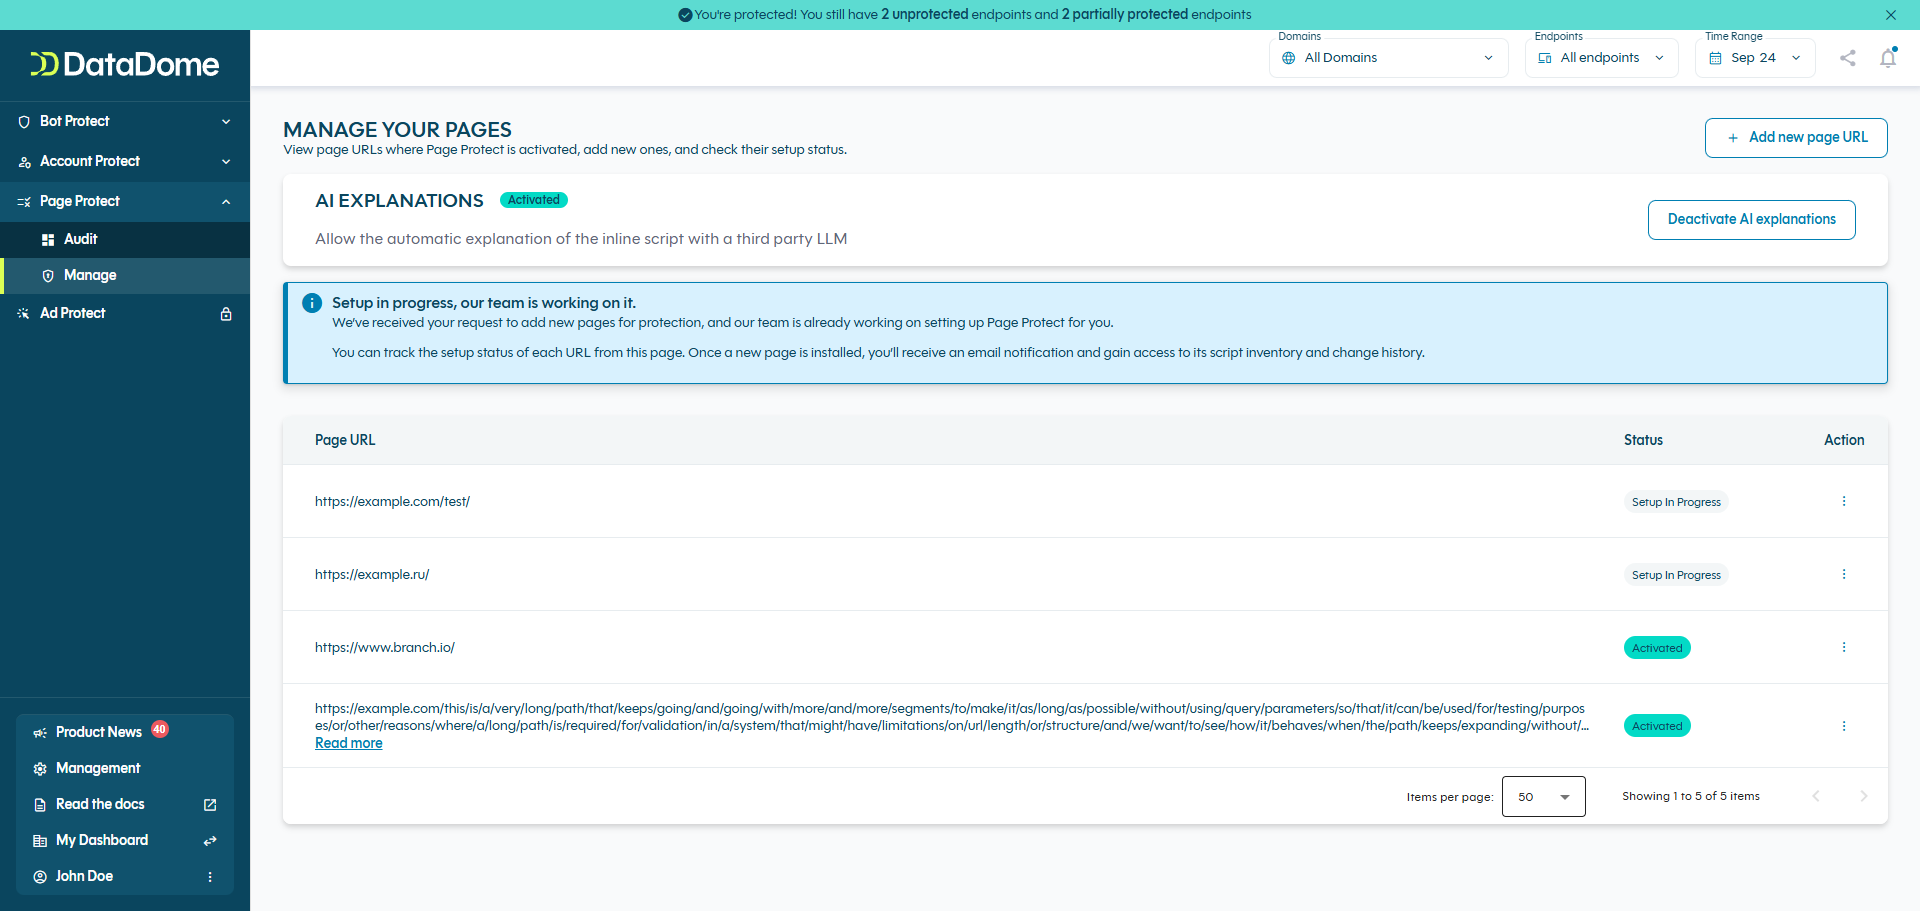
Task: Go to previous page arrow
Action: pyautogui.click(x=1816, y=796)
